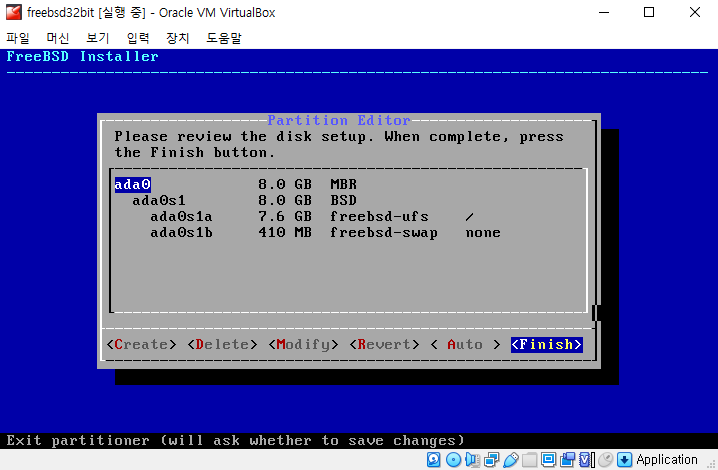Screen dimensions: 718x470
Task: Click the Create button in Partition Editor
Action: [141, 344]
